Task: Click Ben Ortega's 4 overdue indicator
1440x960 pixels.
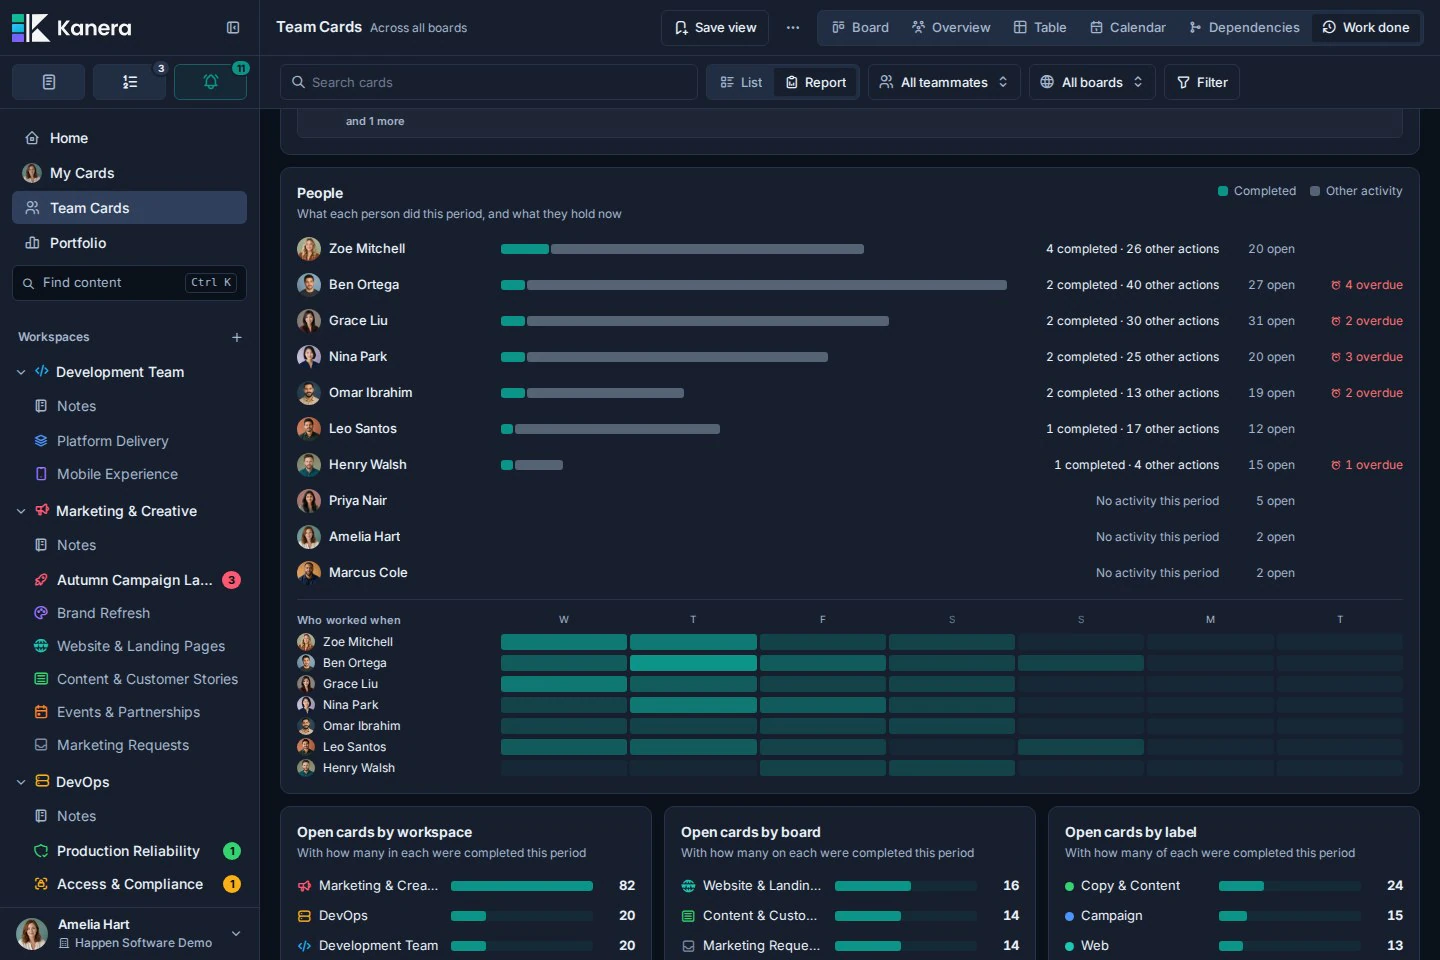Action: pos(1367,285)
